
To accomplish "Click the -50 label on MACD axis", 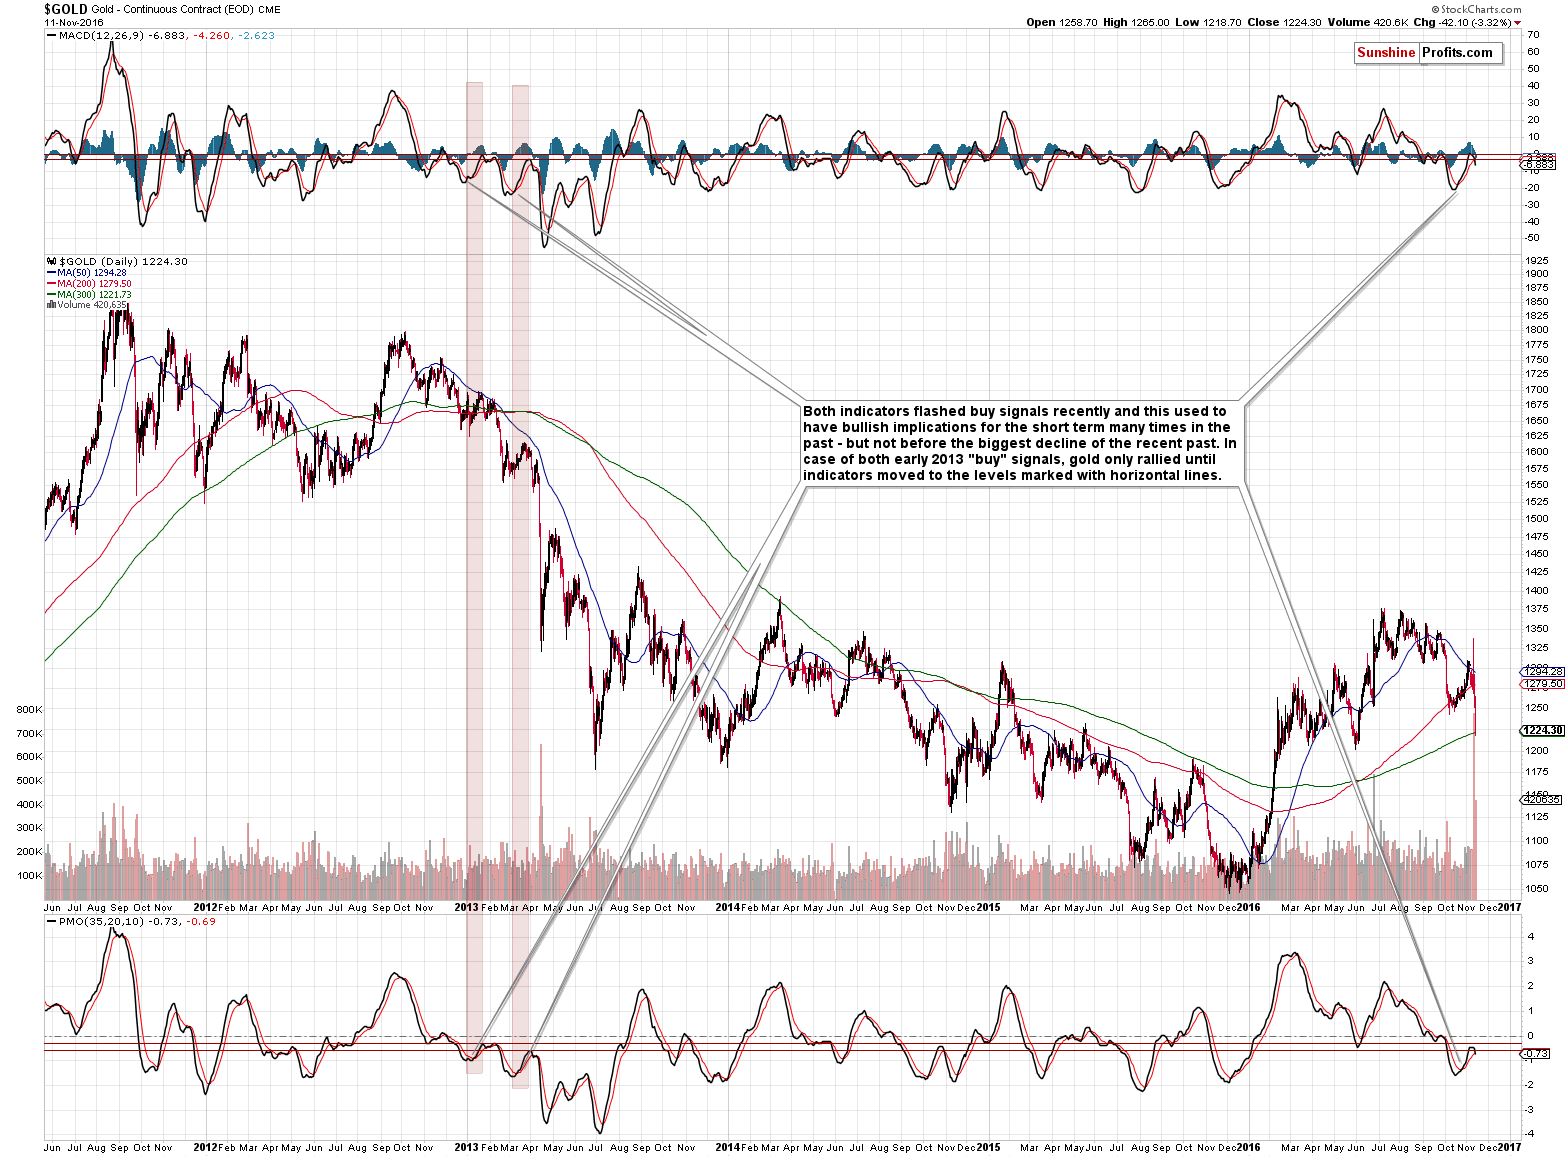I will pyautogui.click(x=1532, y=238).
